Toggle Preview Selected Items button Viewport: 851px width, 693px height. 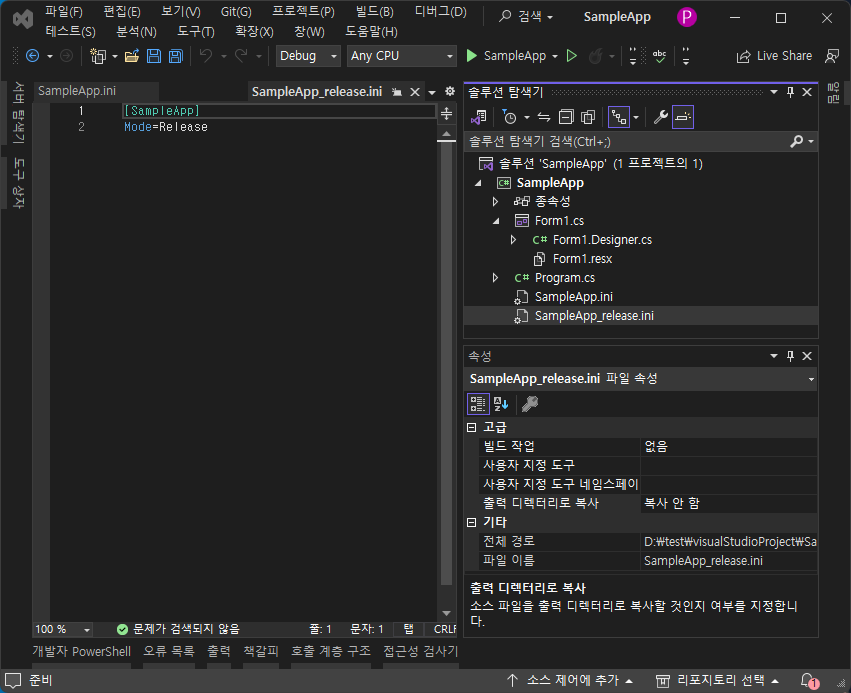pos(683,117)
